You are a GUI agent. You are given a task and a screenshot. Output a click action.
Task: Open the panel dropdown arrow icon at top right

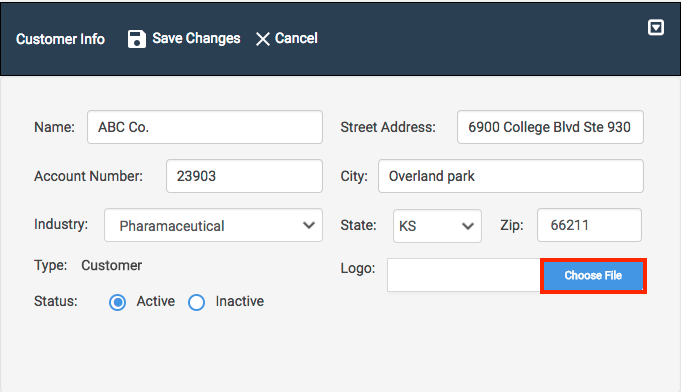pyautogui.click(x=655, y=27)
